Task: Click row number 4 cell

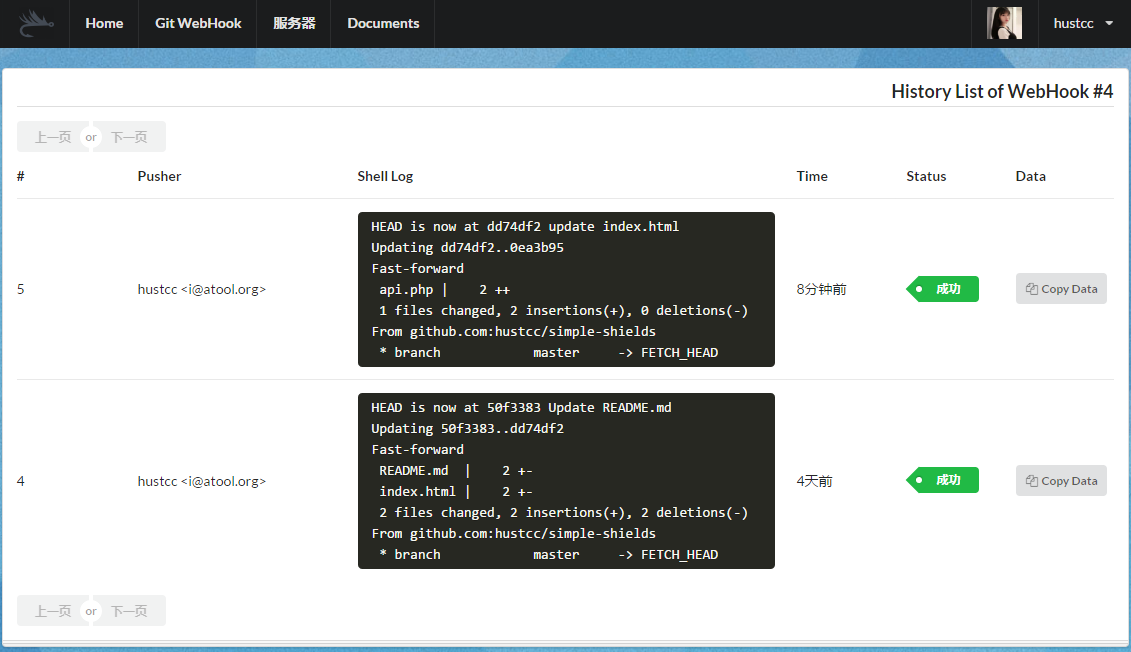Action: (21, 481)
